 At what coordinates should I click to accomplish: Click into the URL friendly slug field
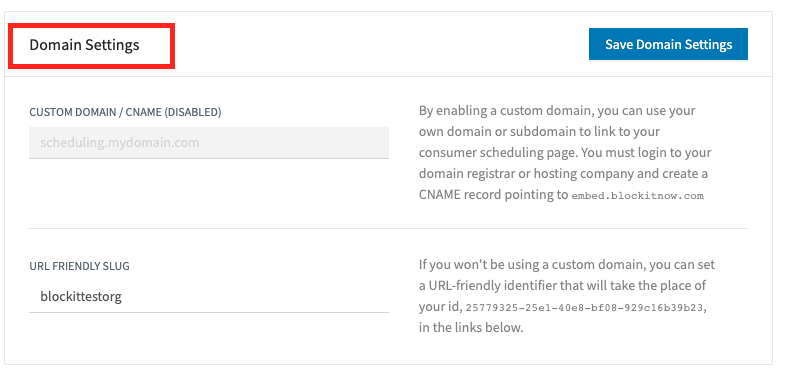209,297
